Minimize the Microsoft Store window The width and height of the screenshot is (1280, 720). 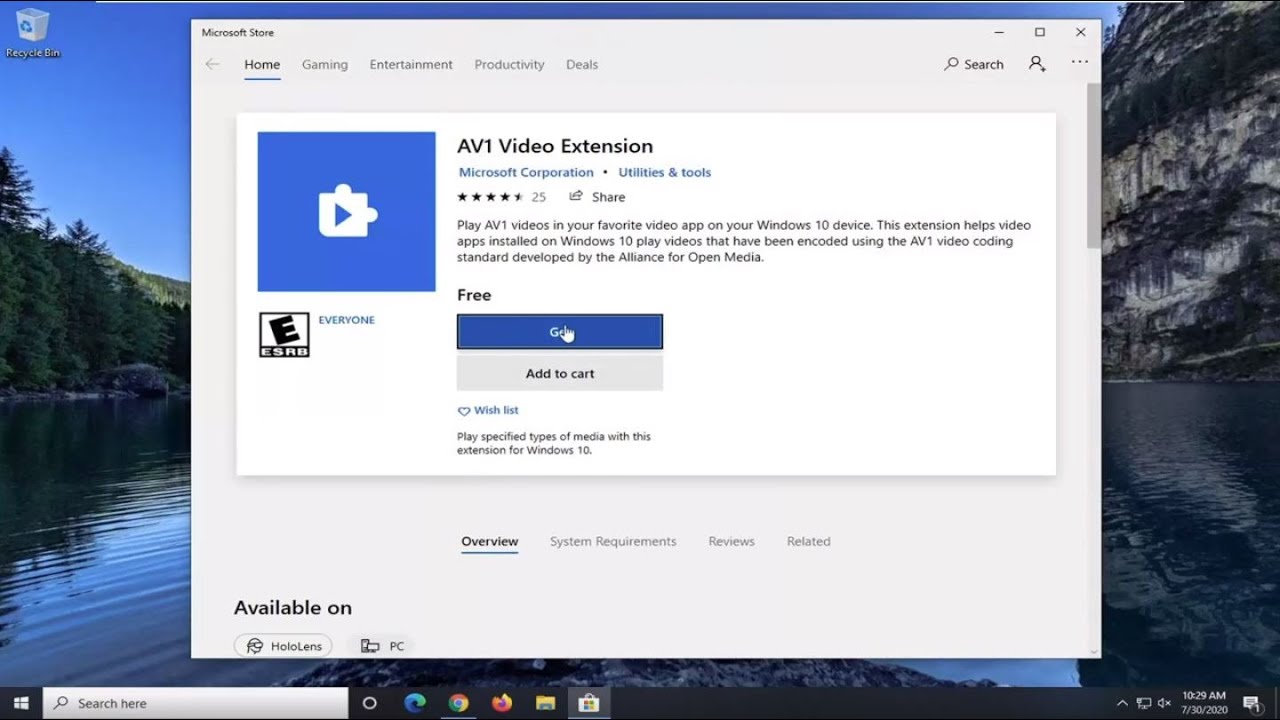point(999,32)
